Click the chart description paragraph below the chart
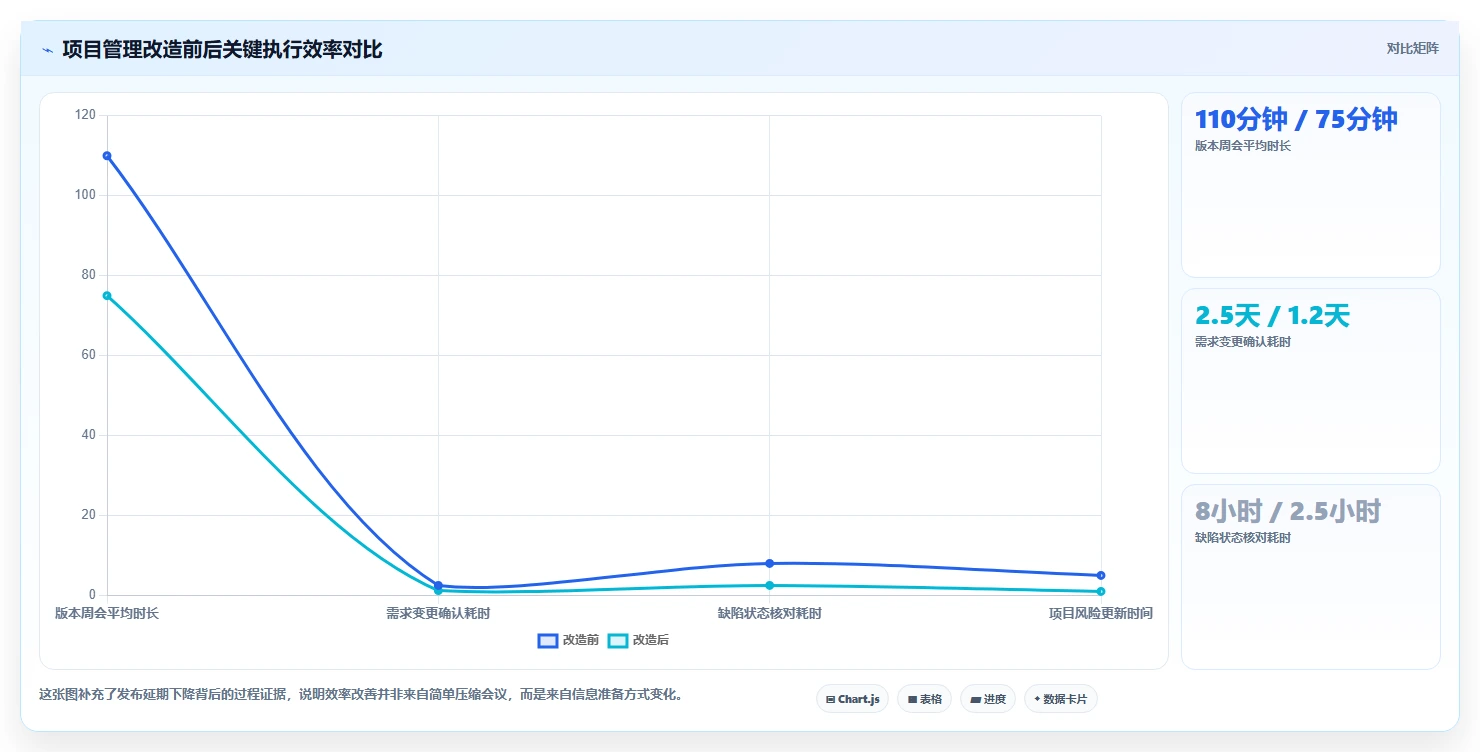1480x752 pixels. [x=363, y=695]
